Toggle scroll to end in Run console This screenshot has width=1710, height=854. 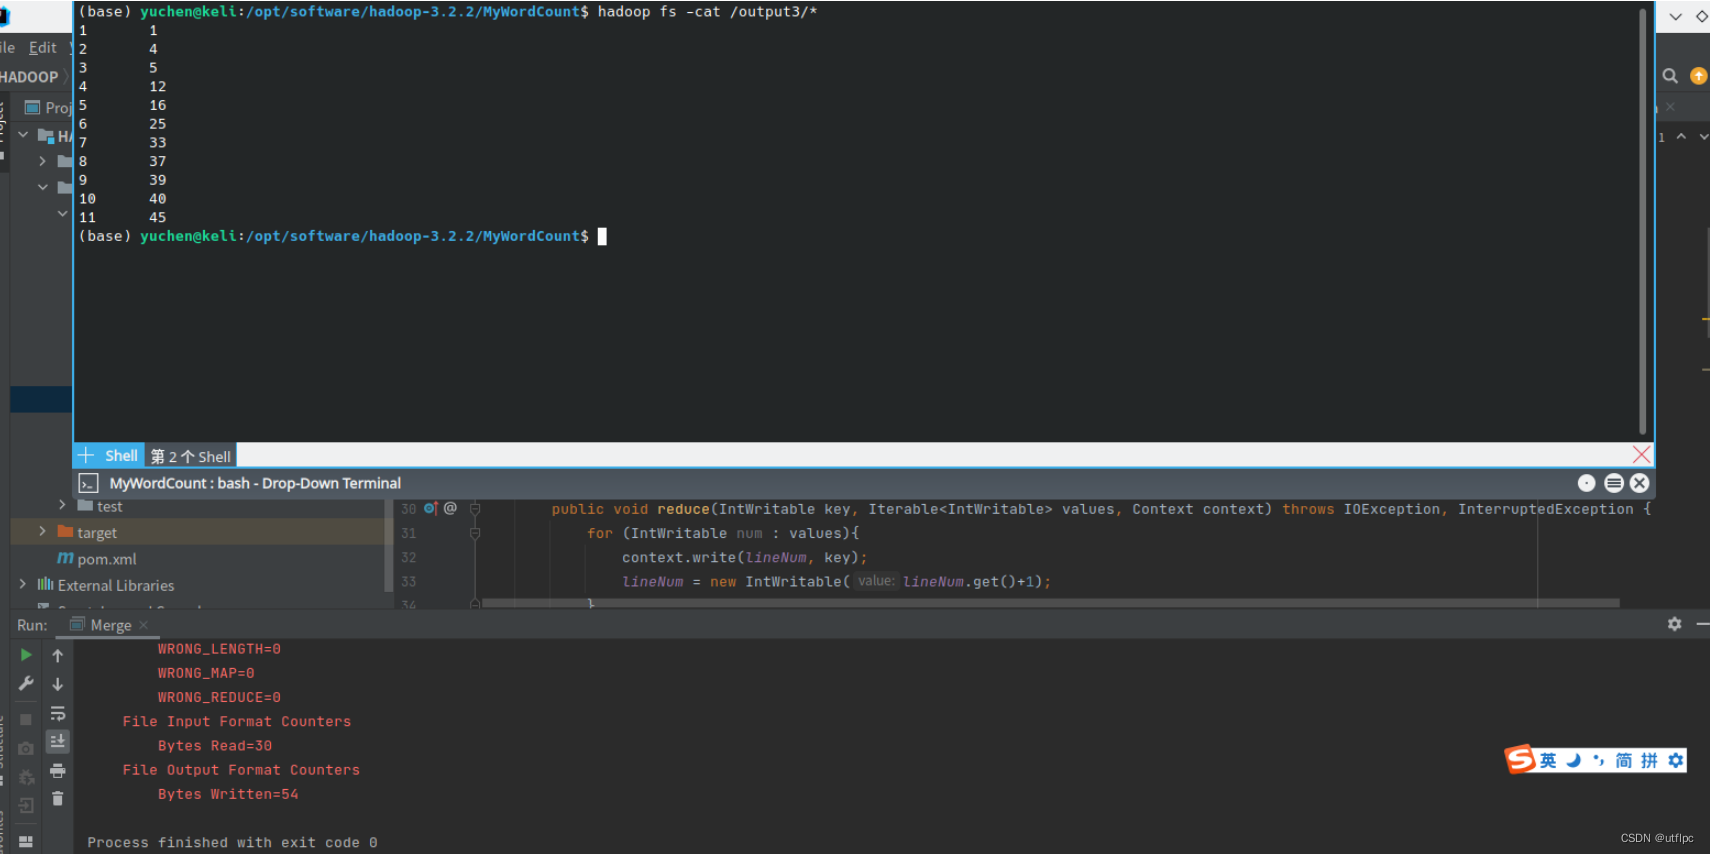click(58, 741)
